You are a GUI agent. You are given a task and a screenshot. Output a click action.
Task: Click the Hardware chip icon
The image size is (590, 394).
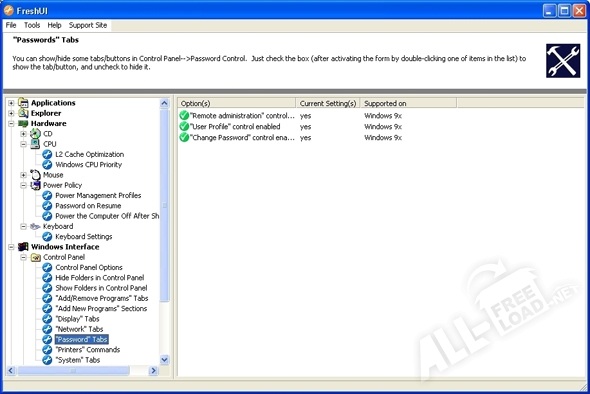(x=23, y=123)
